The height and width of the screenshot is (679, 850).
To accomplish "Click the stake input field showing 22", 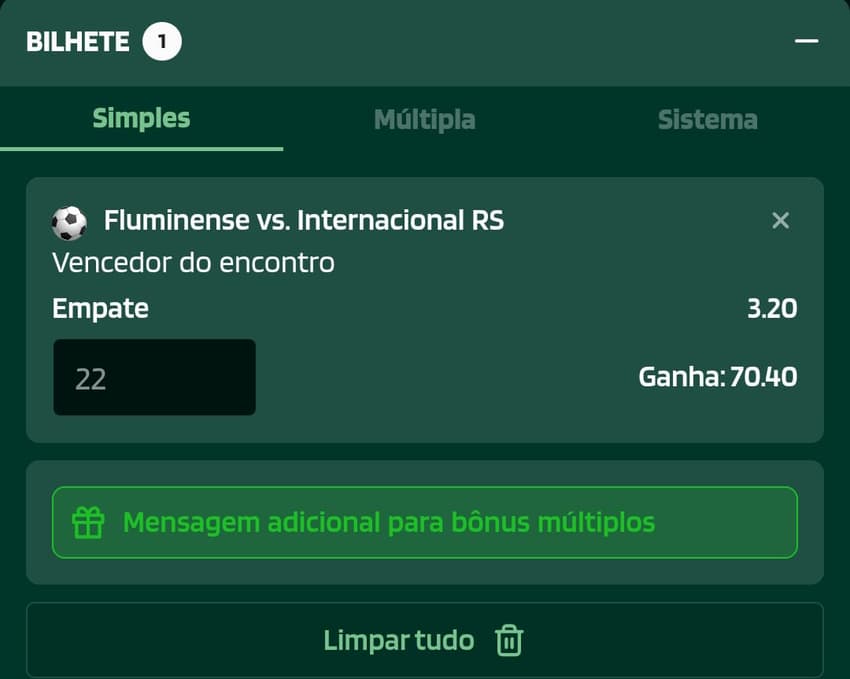I will tap(154, 377).
